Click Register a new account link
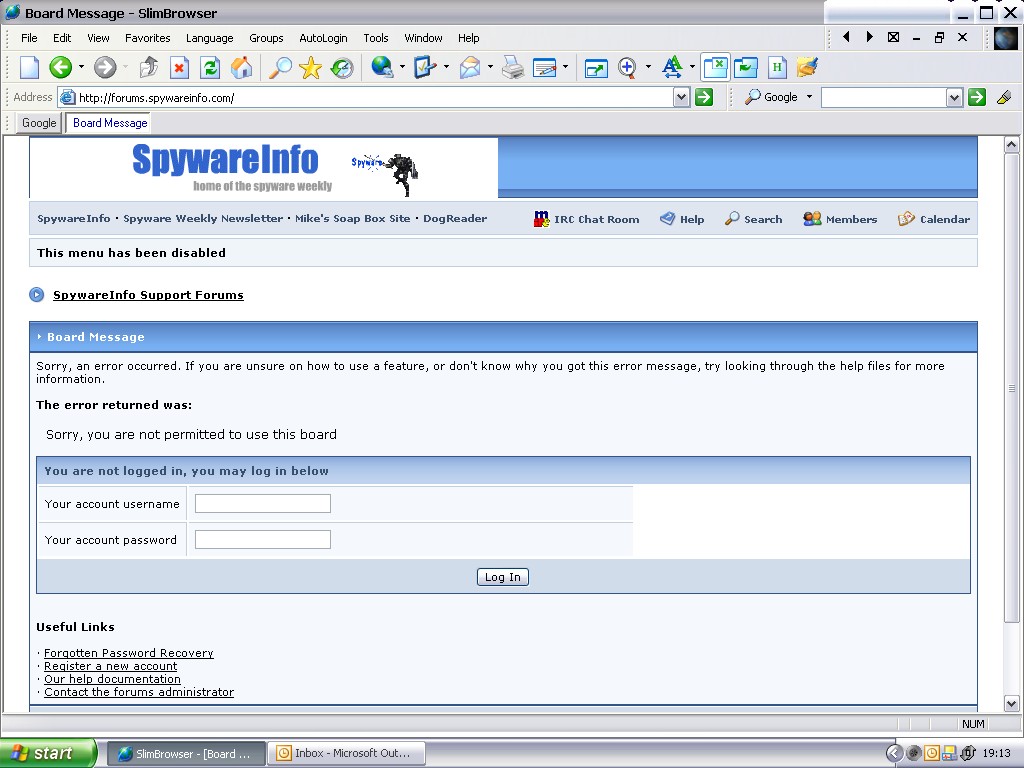1024x768 pixels. pyautogui.click(x=110, y=666)
